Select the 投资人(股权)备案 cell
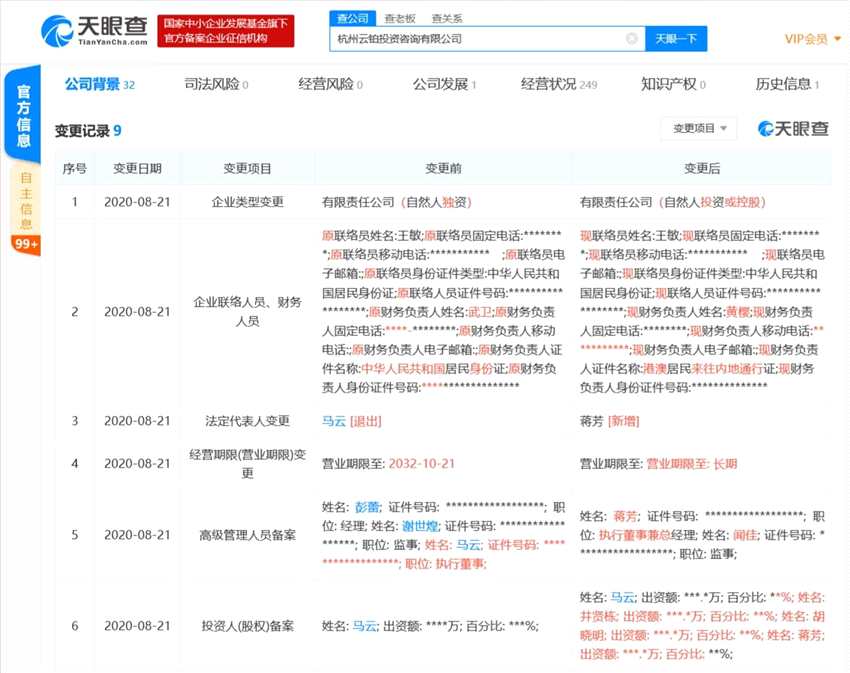Image resolution: width=850 pixels, height=673 pixels. pyautogui.click(x=247, y=626)
